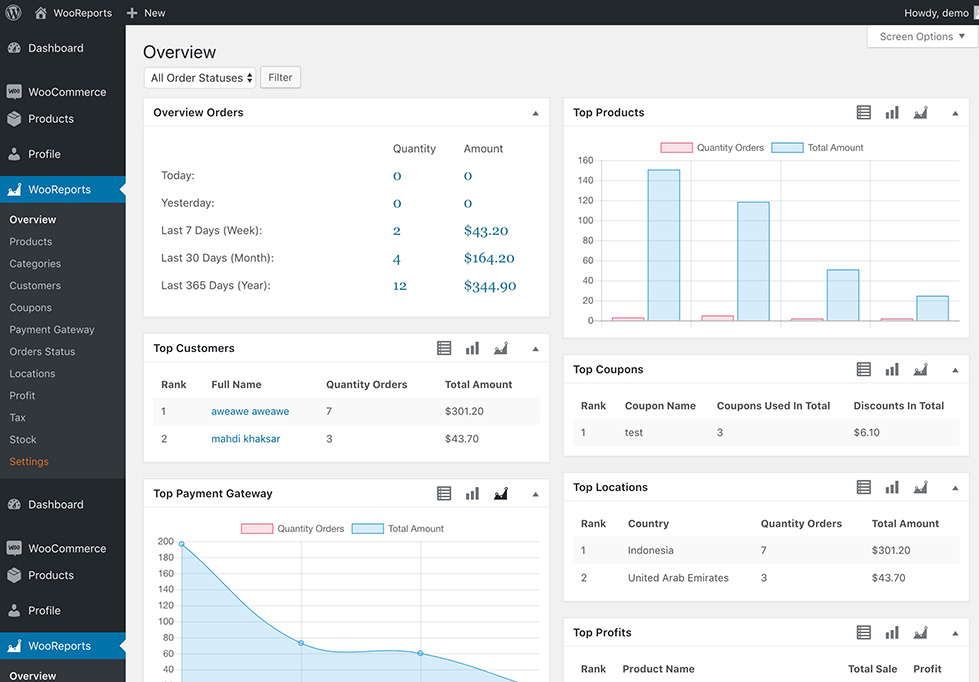979x682 pixels.
Task: Go to Settings in WooReports submenu
Action: click(x=29, y=462)
